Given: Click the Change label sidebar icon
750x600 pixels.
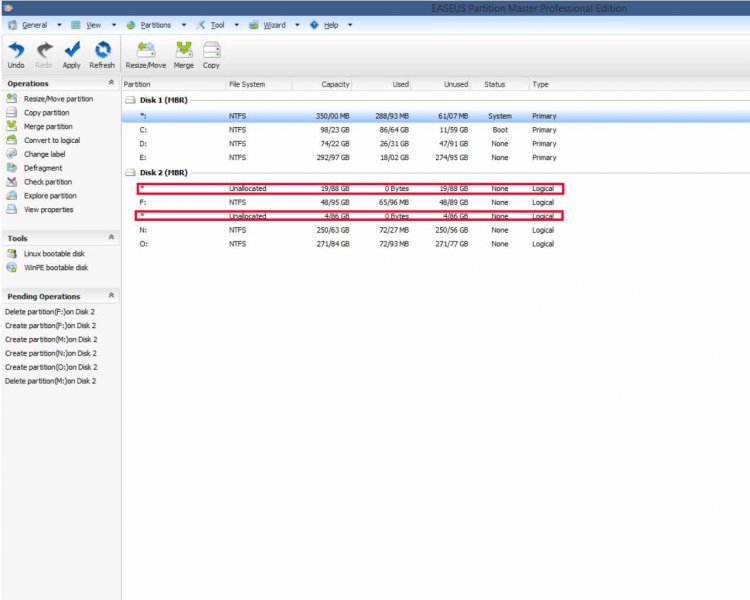Looking at the screenshot, I should 11,154.
